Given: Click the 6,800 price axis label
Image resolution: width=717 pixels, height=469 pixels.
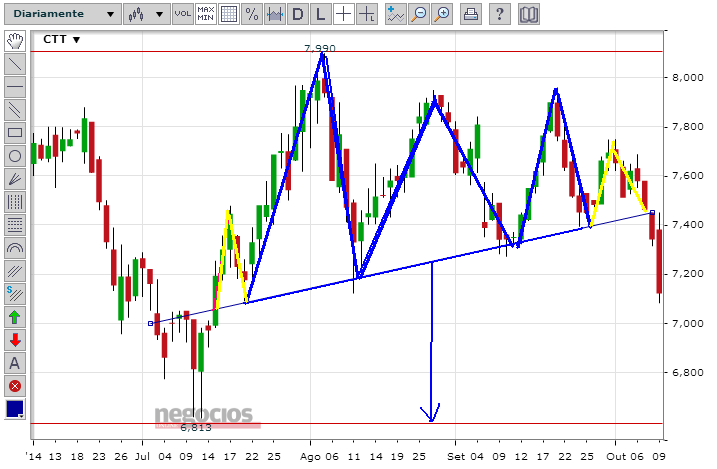Looking at the screenshot, I should coord(687,373).
